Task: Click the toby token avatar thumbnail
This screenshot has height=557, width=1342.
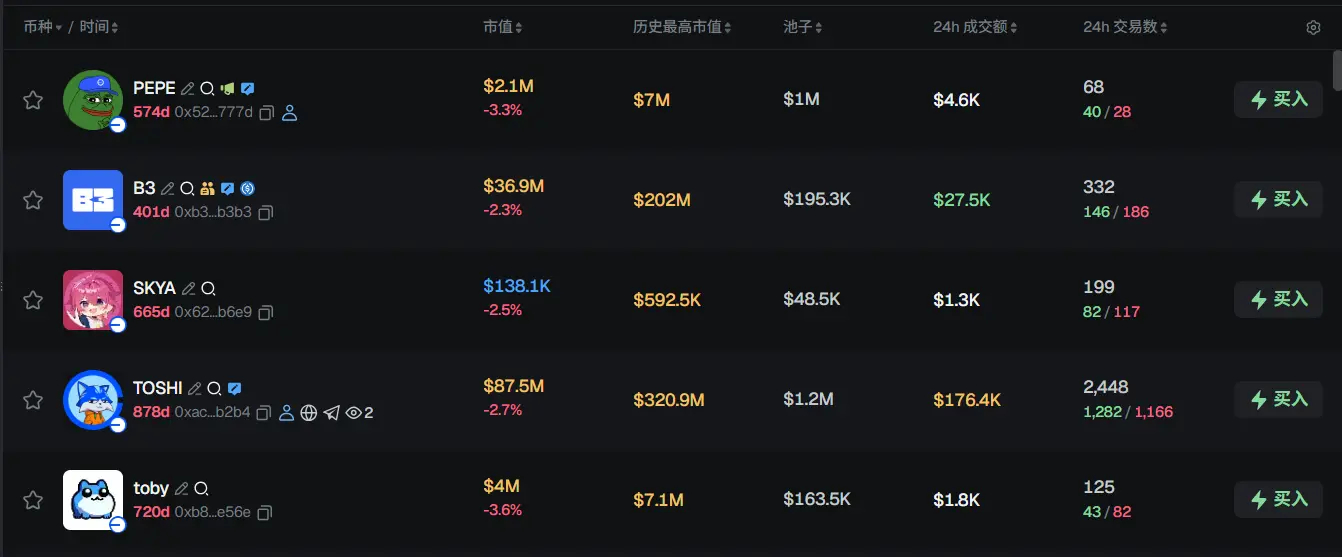Action: (93, 499)
